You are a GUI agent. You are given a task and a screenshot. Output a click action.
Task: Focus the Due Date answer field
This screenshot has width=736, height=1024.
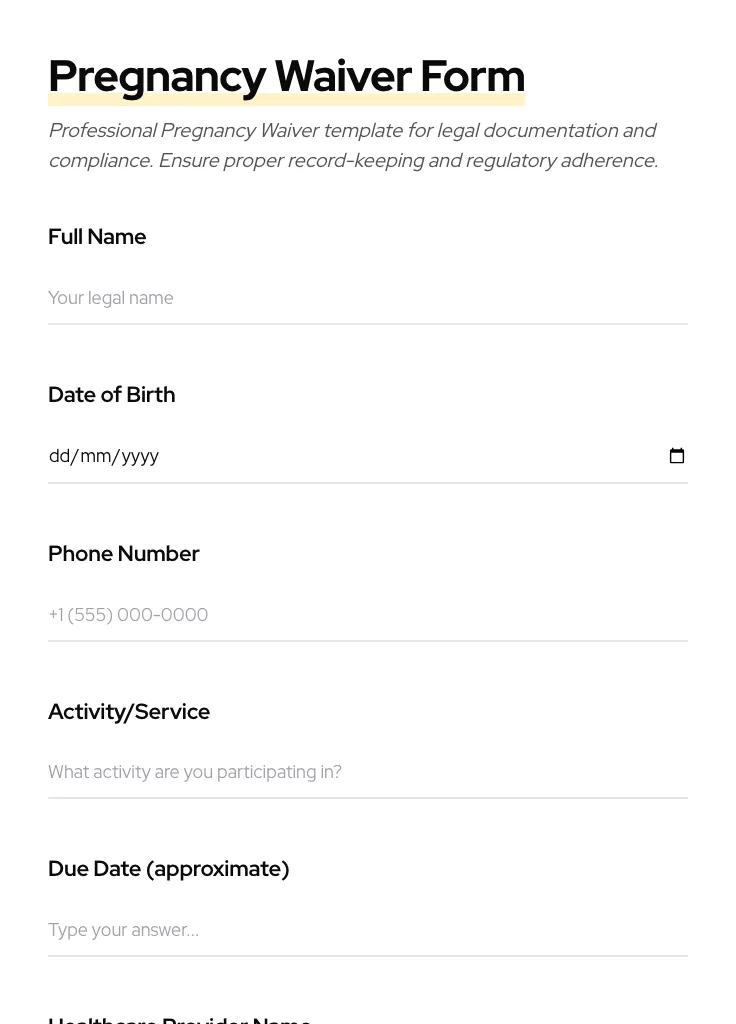tap(367, 930)
